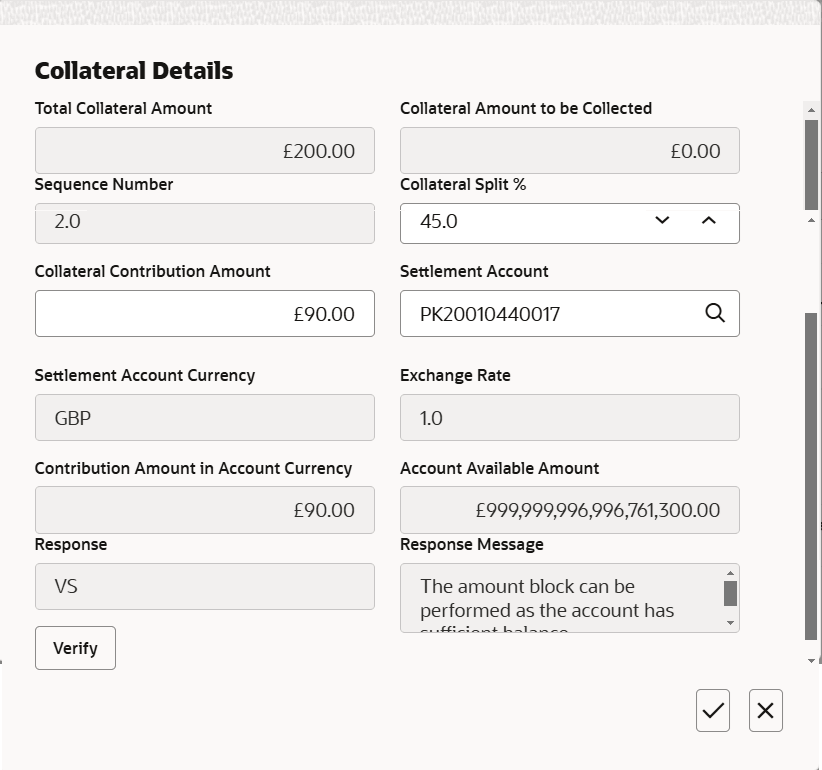Screen dimensions: 822x770
Task: Click the Collateral Details heading
Action: point(133,70)
